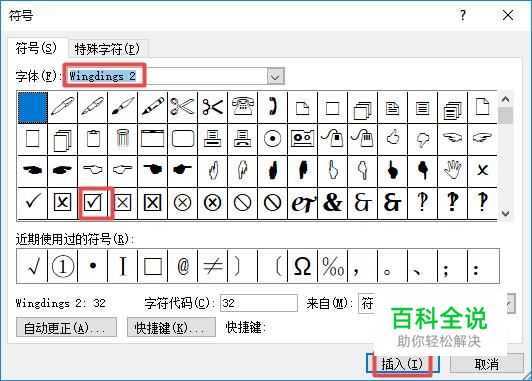
Task: Click the 插入(I) insert button
Action: tap(403, 364)
